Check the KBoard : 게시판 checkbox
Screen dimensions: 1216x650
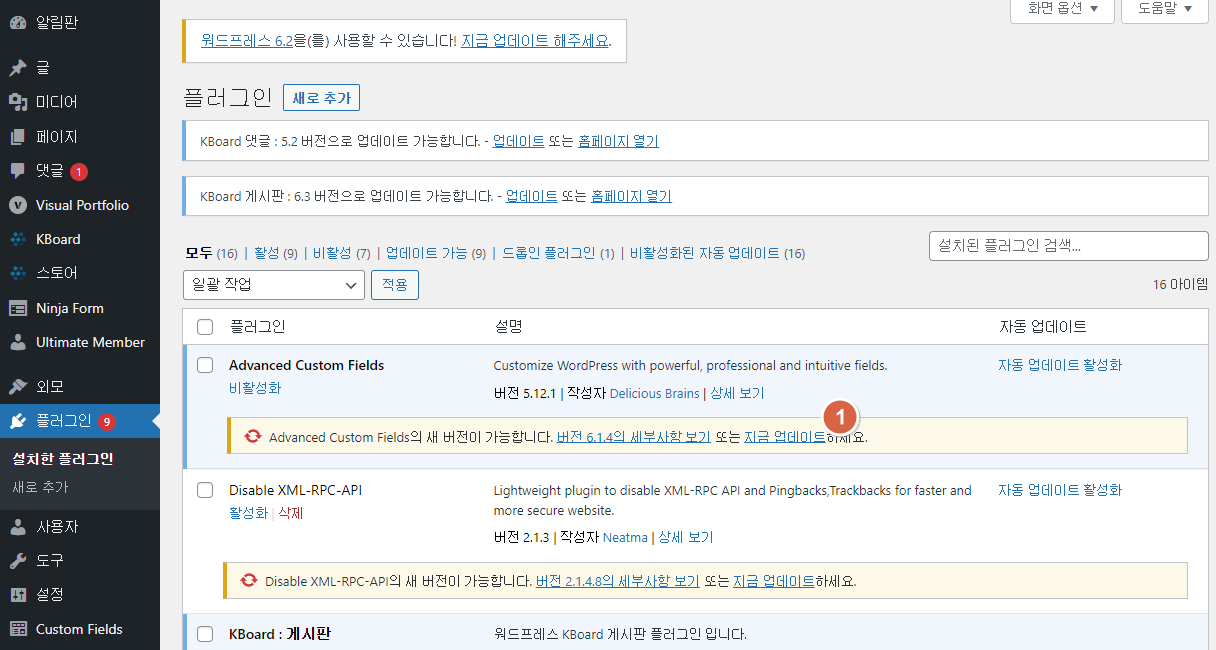(x=205, y=634)
